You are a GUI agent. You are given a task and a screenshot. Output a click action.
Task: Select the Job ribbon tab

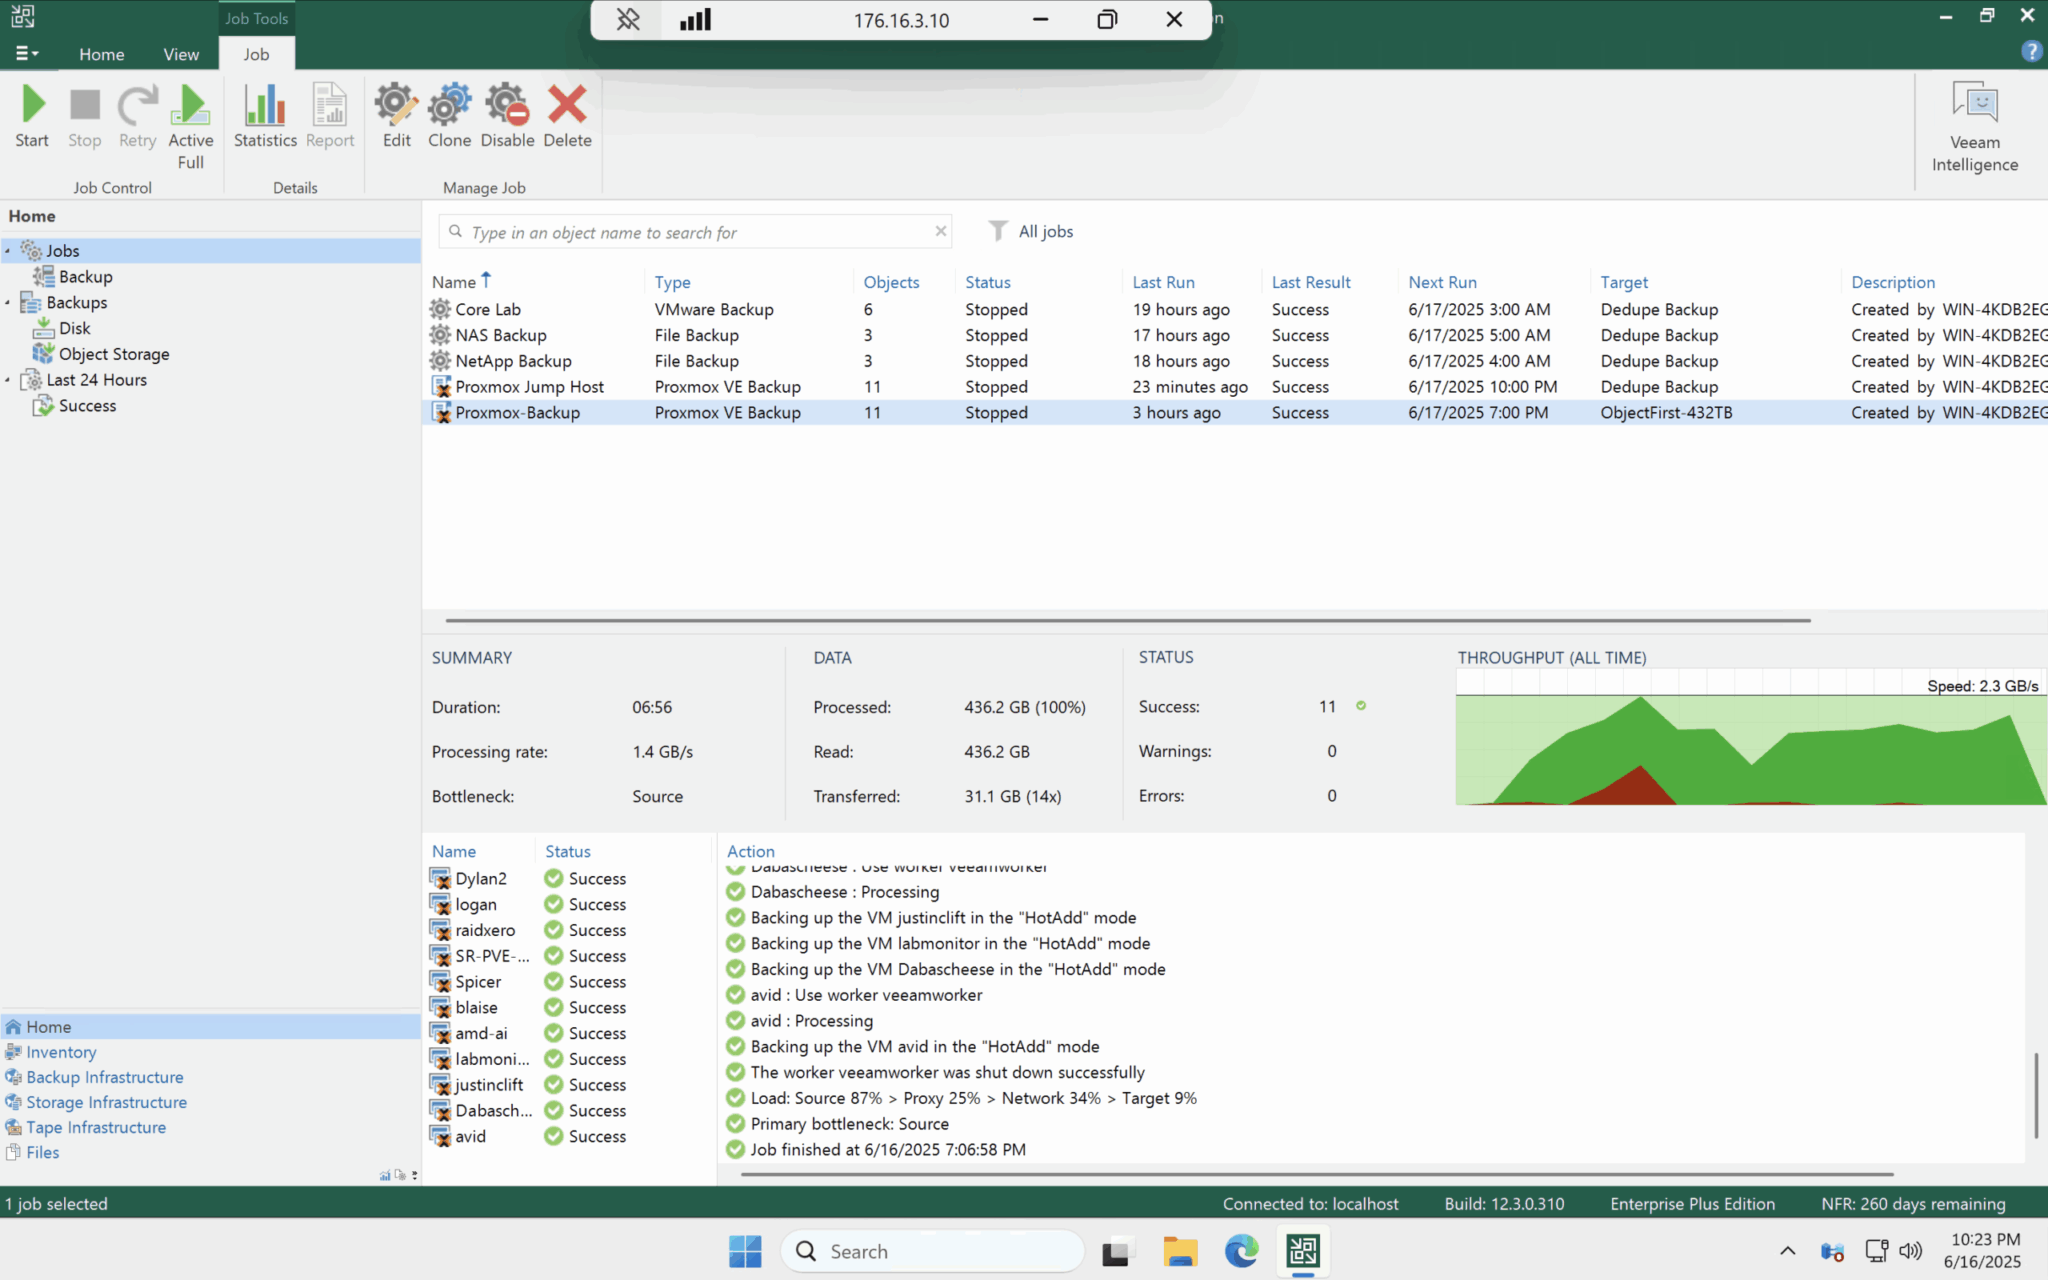point(256,54)
